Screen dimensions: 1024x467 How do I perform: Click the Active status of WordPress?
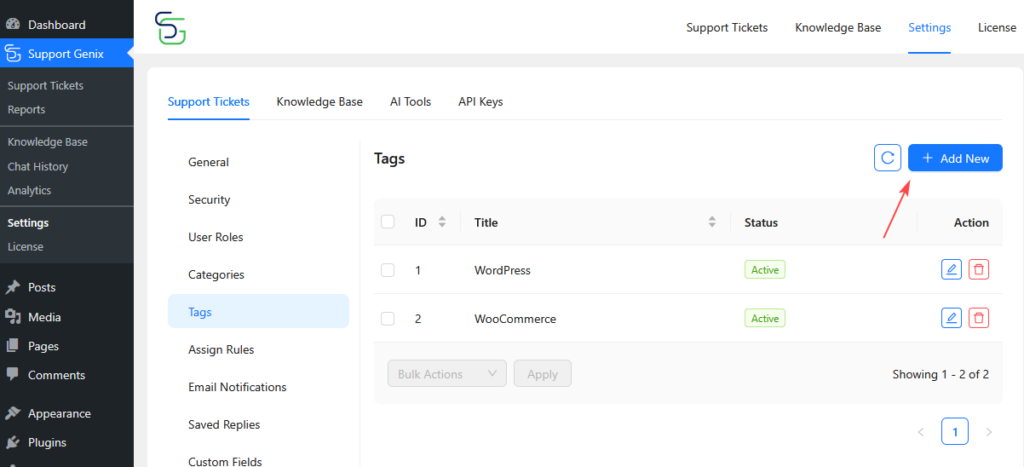point(765,269)
